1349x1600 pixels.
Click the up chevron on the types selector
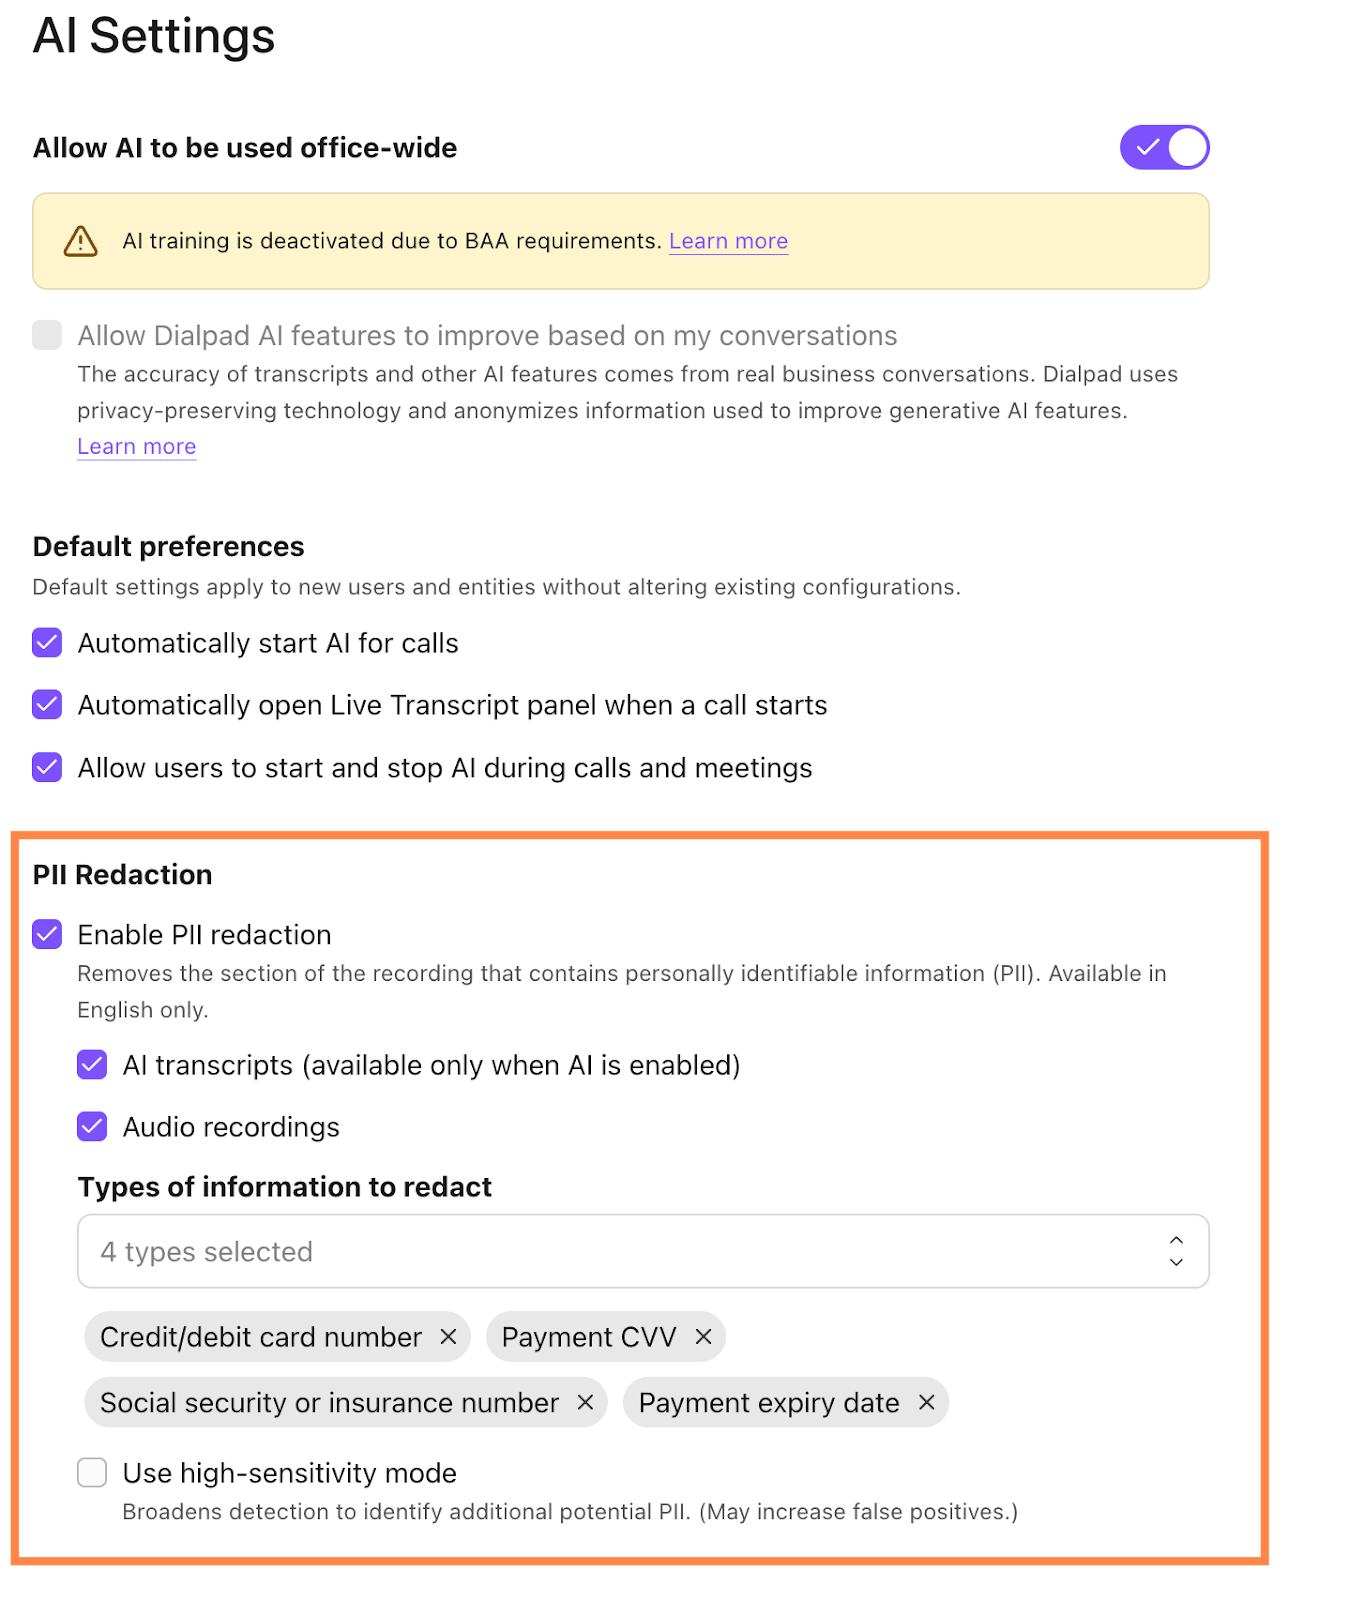coord(1176,1240)
